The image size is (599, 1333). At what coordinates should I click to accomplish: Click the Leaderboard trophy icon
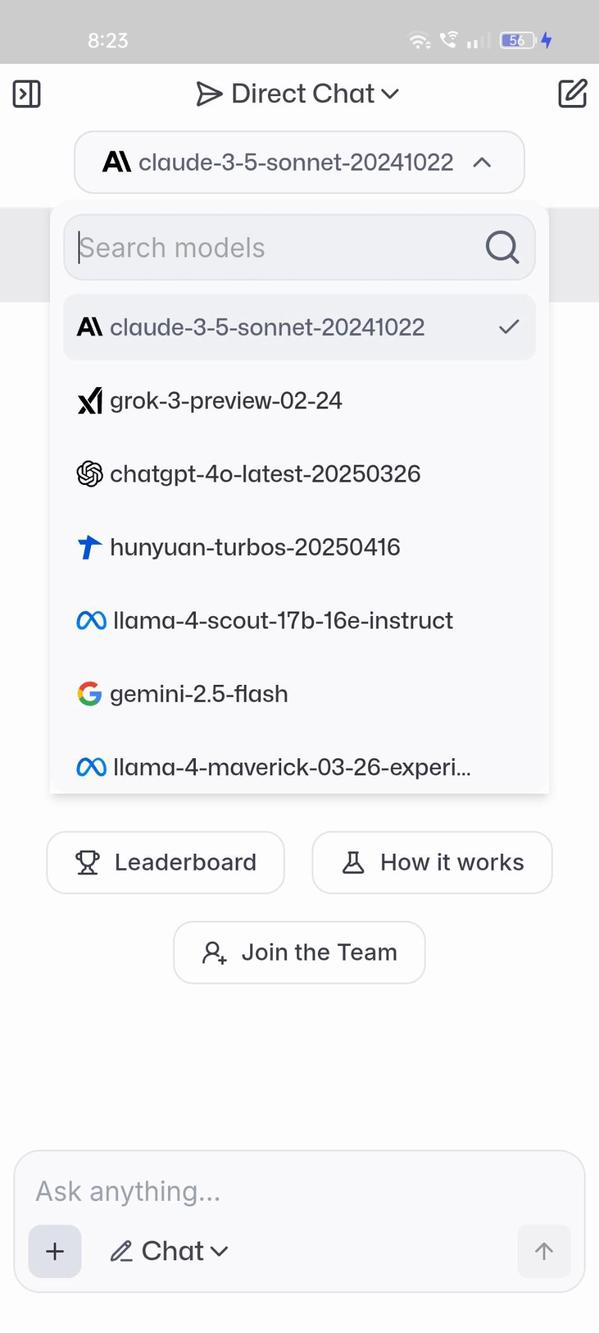click(88, 862)
